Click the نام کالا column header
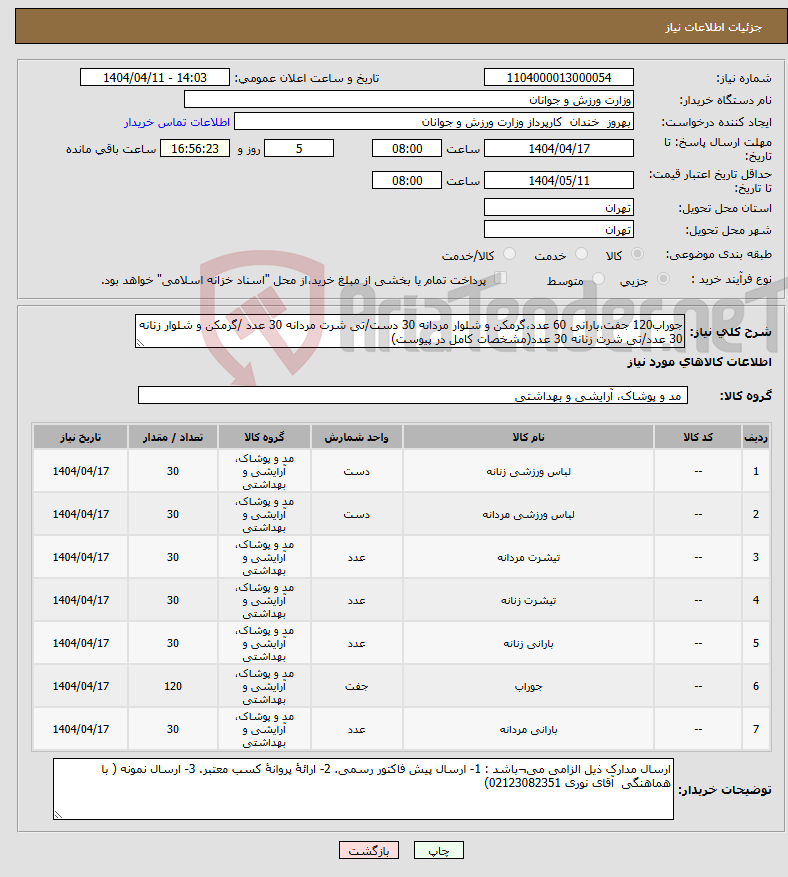Image resolution: width=788 pixels, height=877 pixels. pyautogui.click(x=528, y=437)
